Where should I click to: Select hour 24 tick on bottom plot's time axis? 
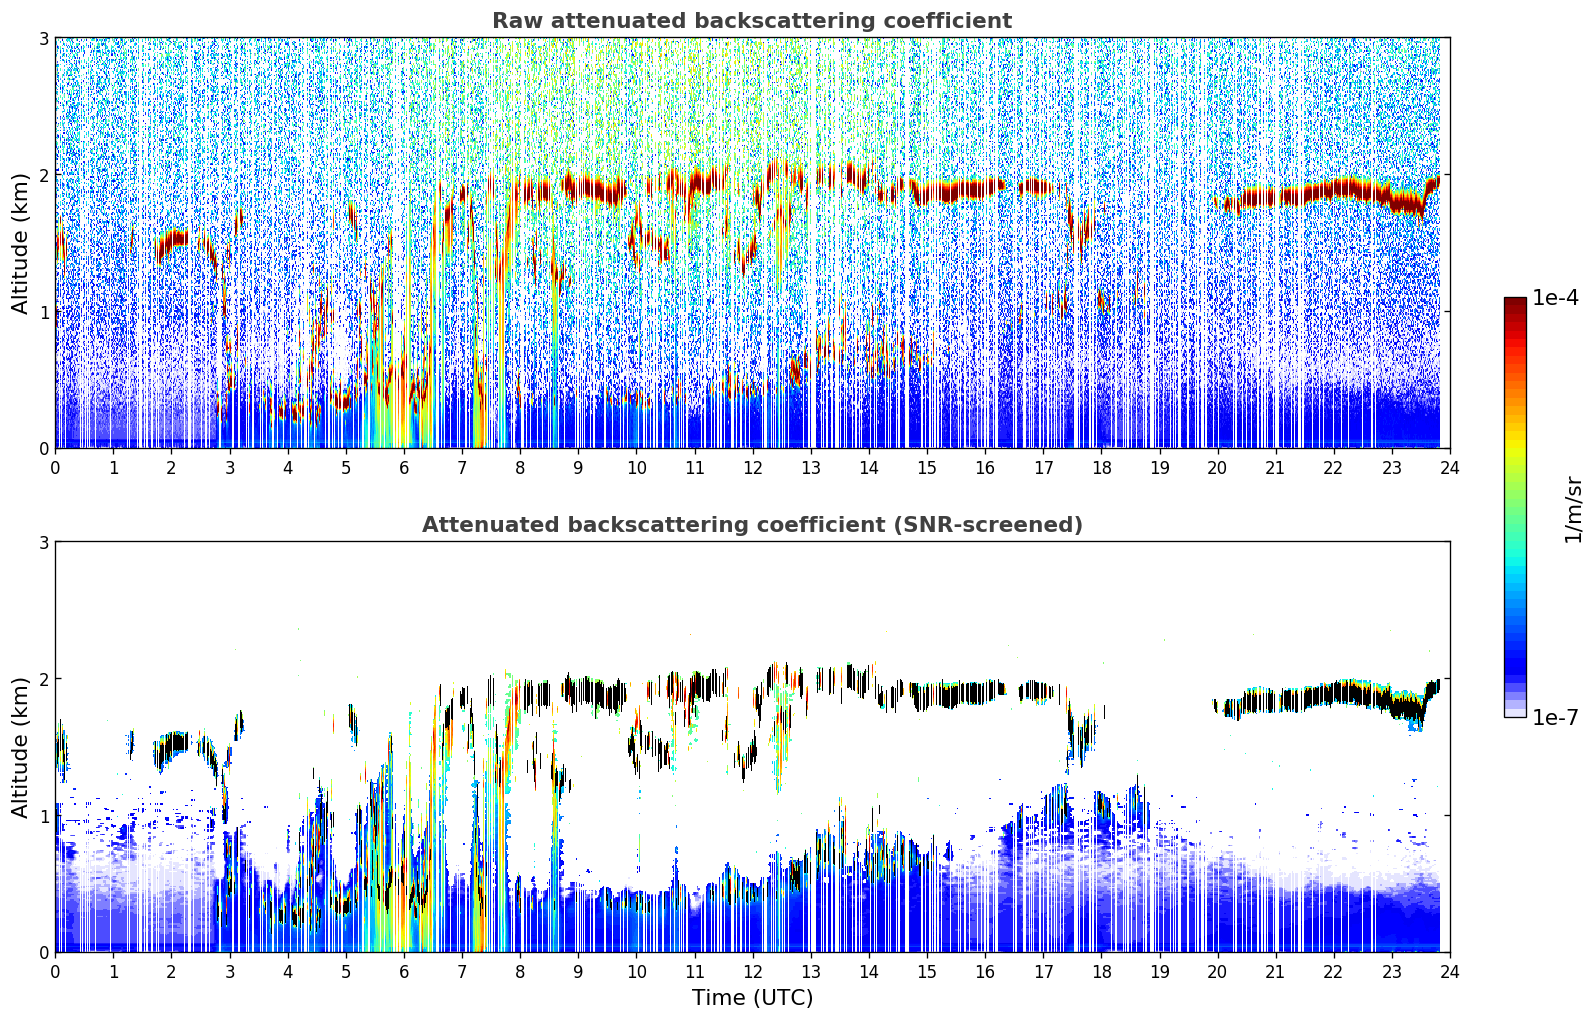click(x=1449, y=971)
